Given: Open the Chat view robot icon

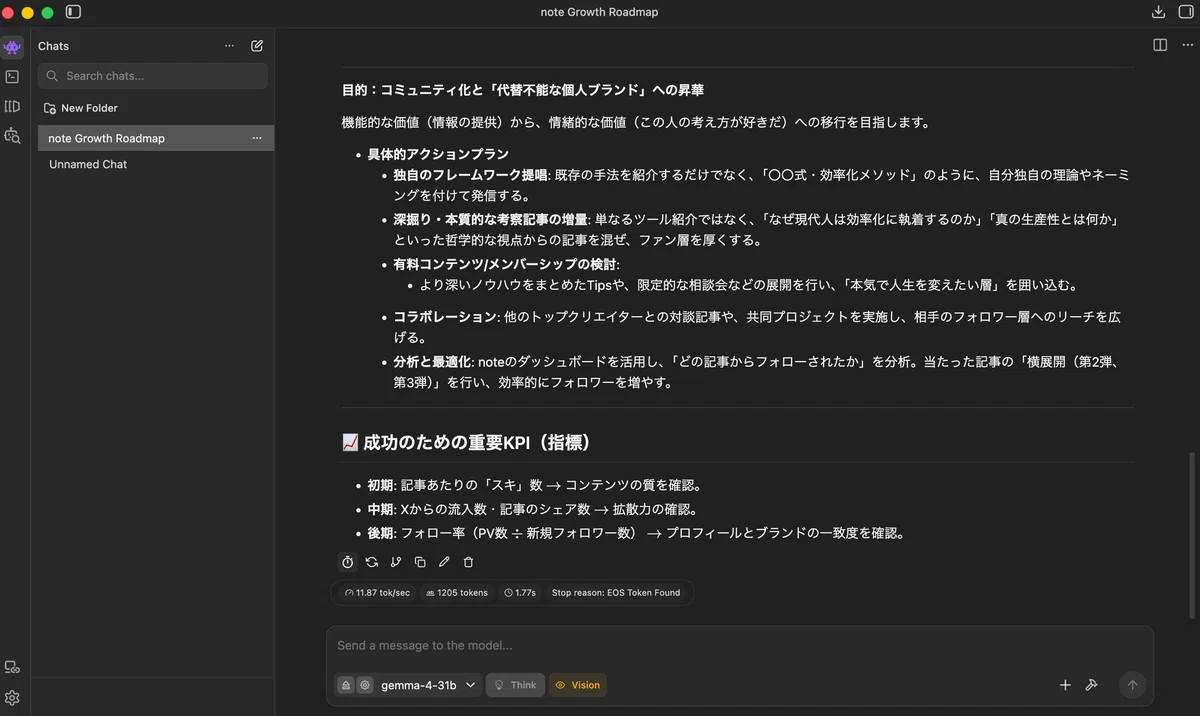Looking at the screenshot, I should tap(12, 47).
